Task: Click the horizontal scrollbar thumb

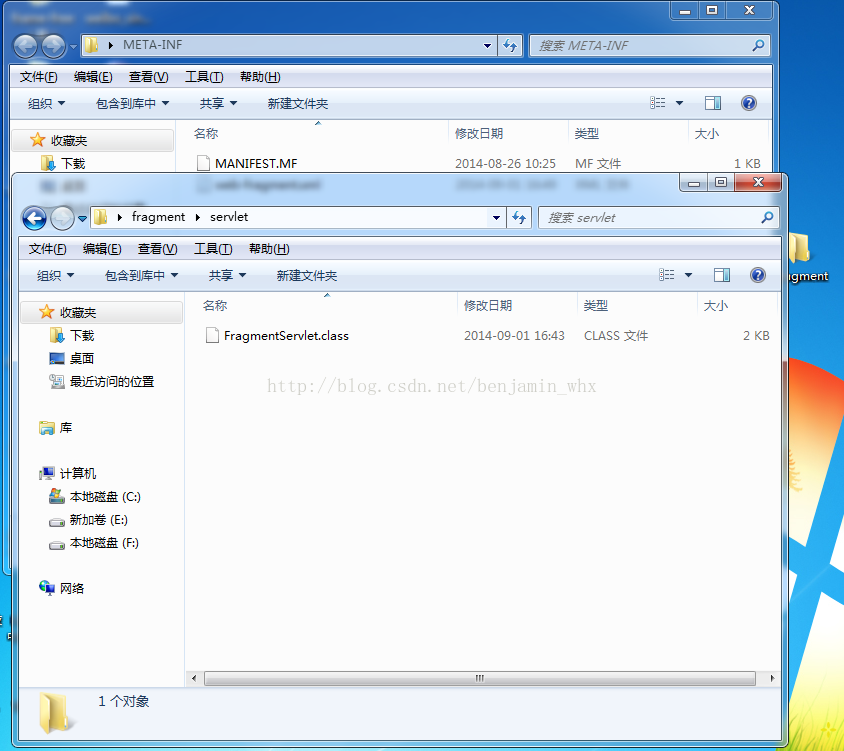Action: tap(480, 678)
